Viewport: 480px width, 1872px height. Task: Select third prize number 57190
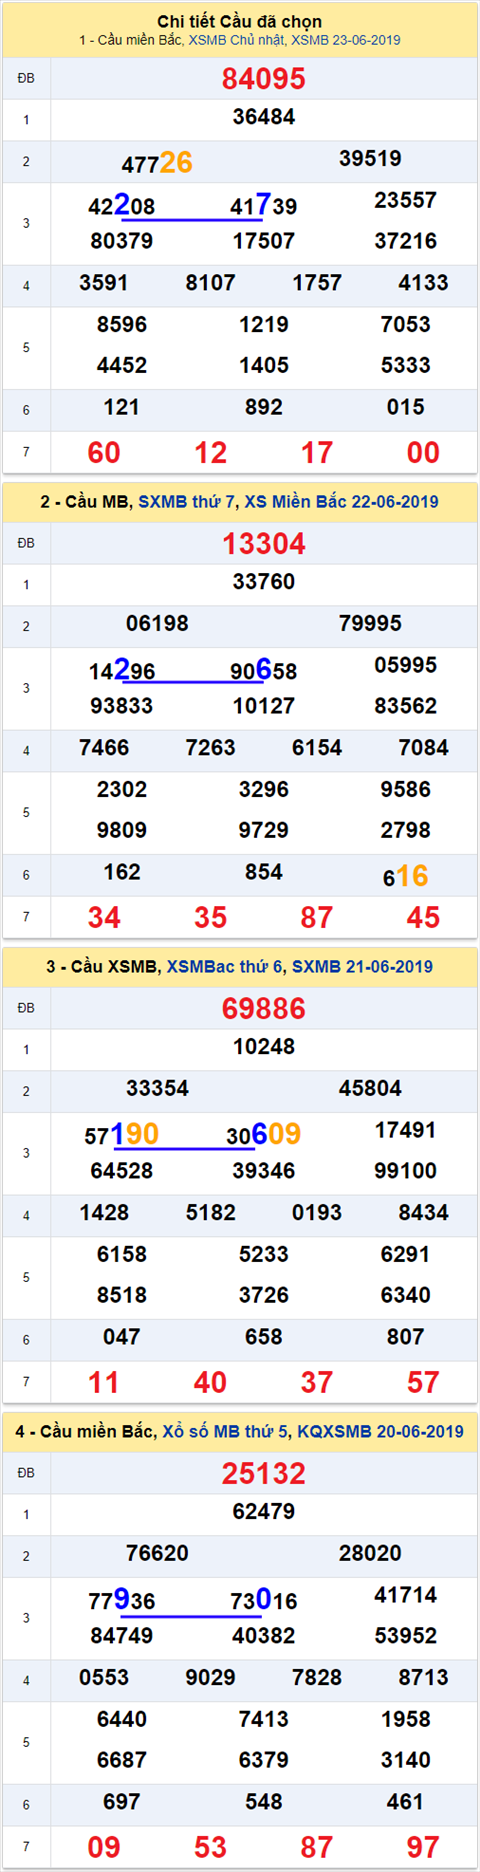point(122,1135)
